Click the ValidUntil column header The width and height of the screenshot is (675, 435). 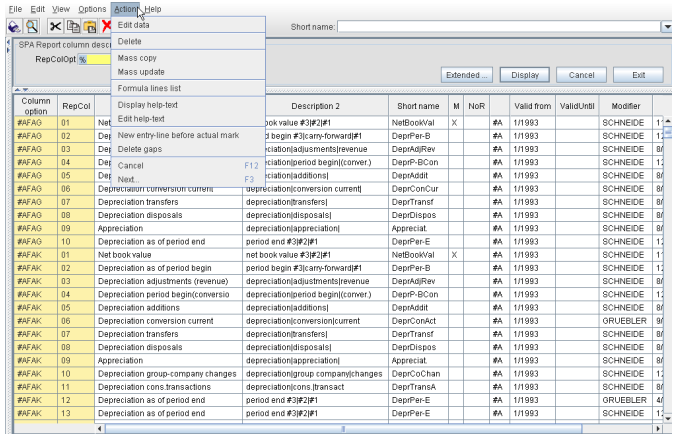point(577,106)
